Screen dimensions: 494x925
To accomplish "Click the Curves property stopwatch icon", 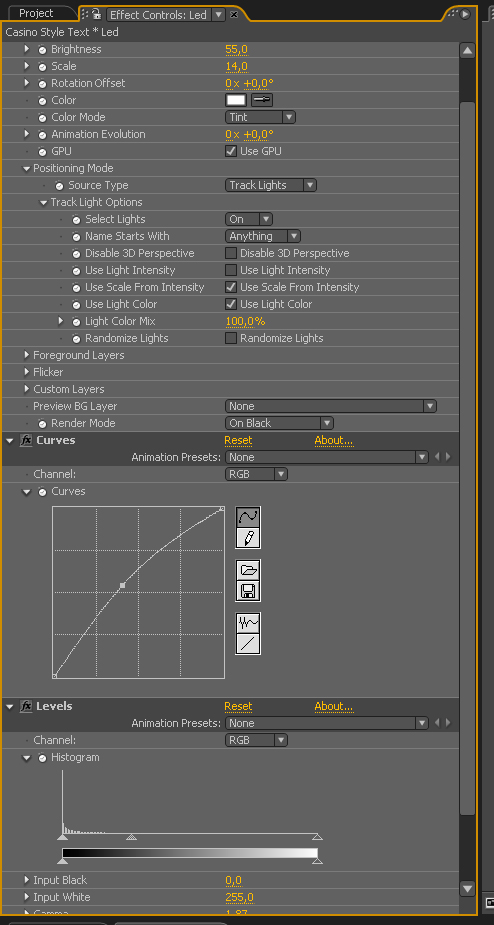I will [x=42, y=491].
